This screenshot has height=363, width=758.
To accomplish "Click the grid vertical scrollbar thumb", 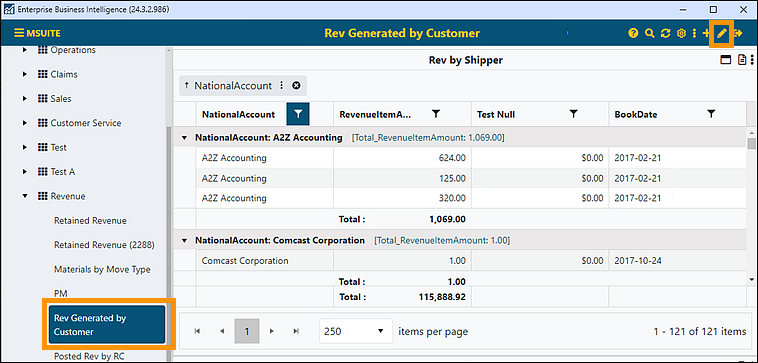I will coord(751,144).
